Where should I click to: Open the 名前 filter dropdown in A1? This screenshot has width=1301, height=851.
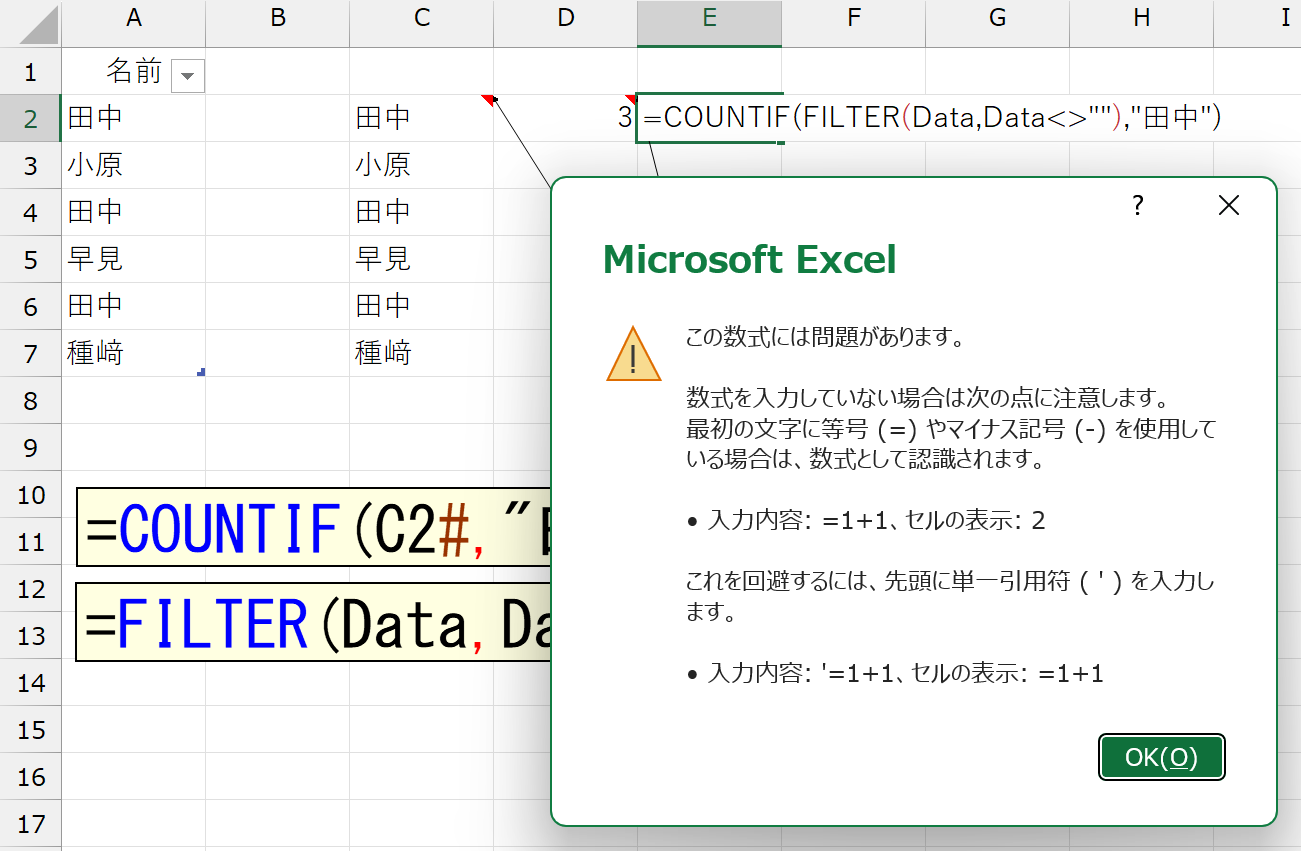[x=188, y=76]
